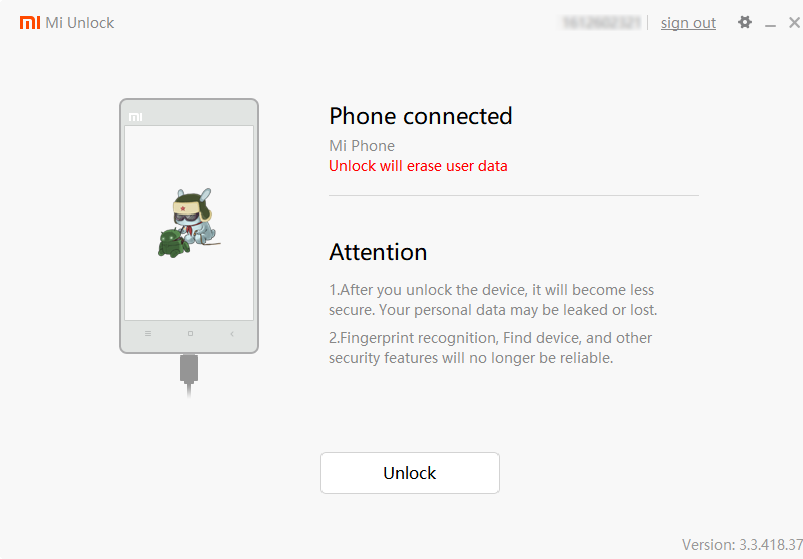803x559 pixels.
Task: Click the Unlock button
Action: pyautogui.click(x=410, y=473)
